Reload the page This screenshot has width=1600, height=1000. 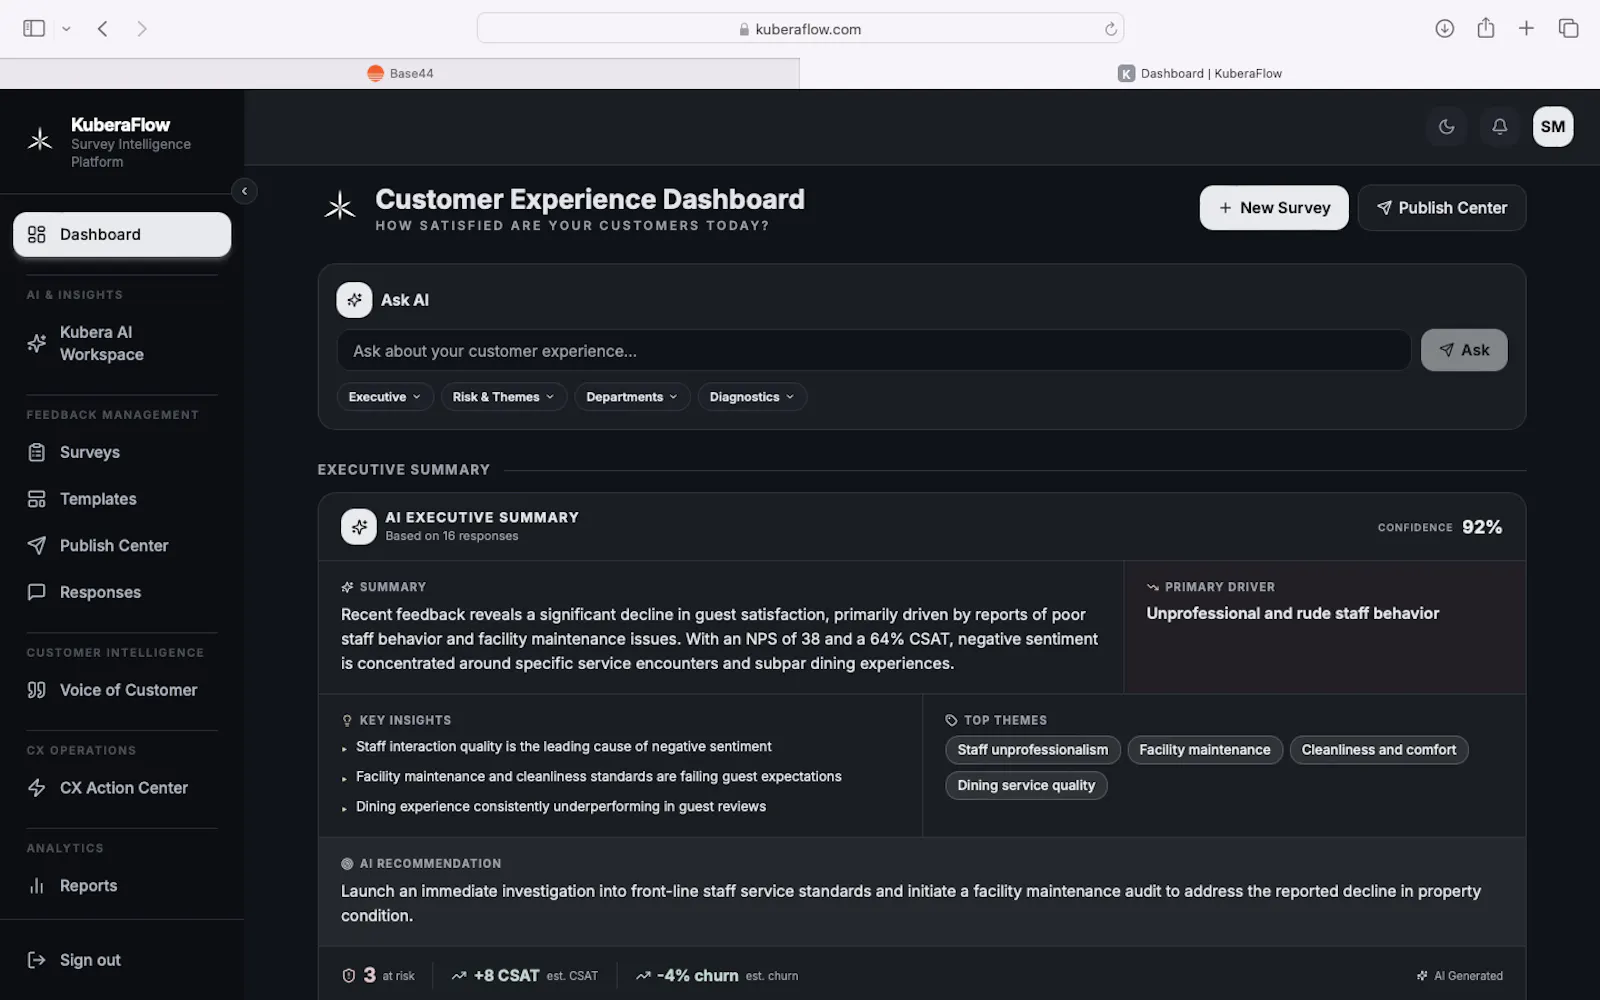[x=1110, y=29]
